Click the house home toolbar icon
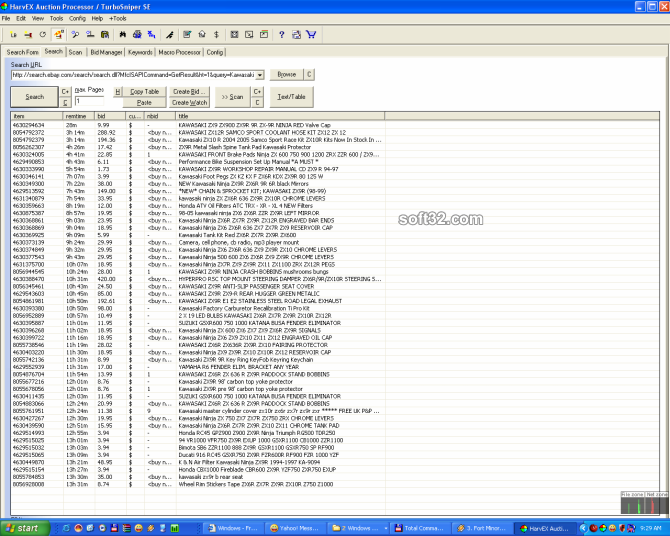Image resolution: width=670 pixels, height=536 pixels. pyautogui.click(x=202, y=35)
